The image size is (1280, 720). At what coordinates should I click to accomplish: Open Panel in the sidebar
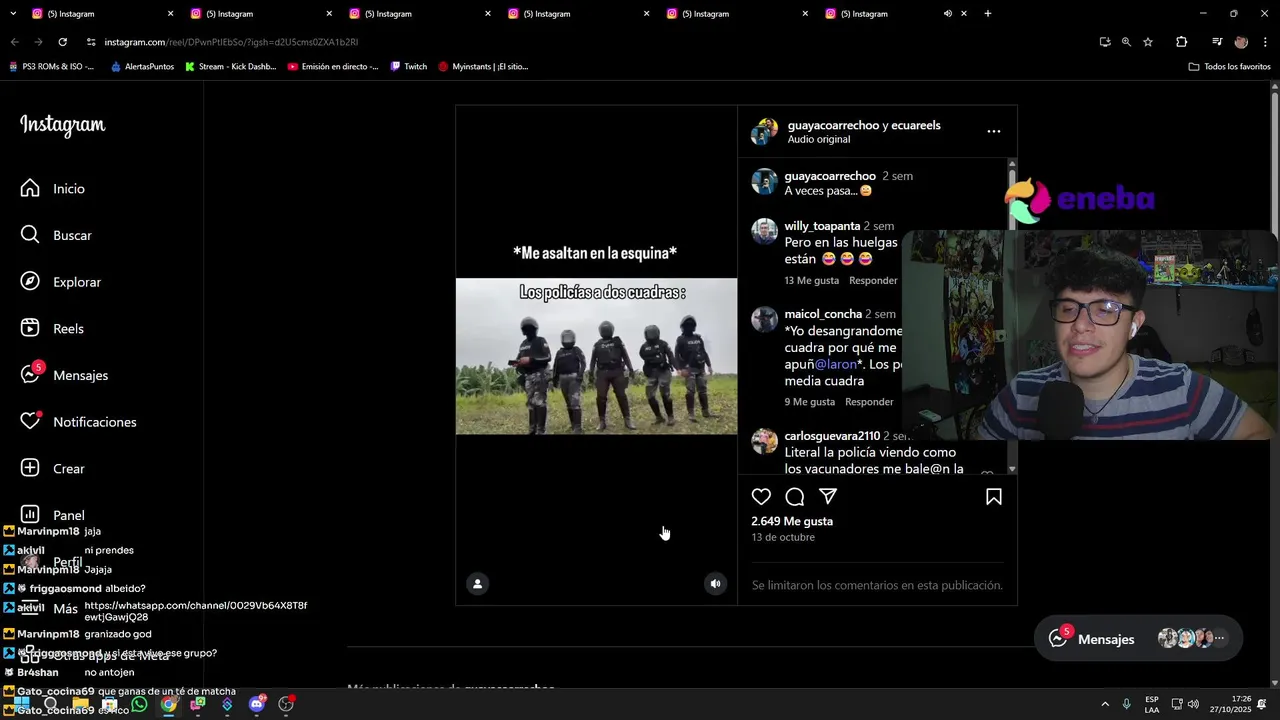point(52,515)
